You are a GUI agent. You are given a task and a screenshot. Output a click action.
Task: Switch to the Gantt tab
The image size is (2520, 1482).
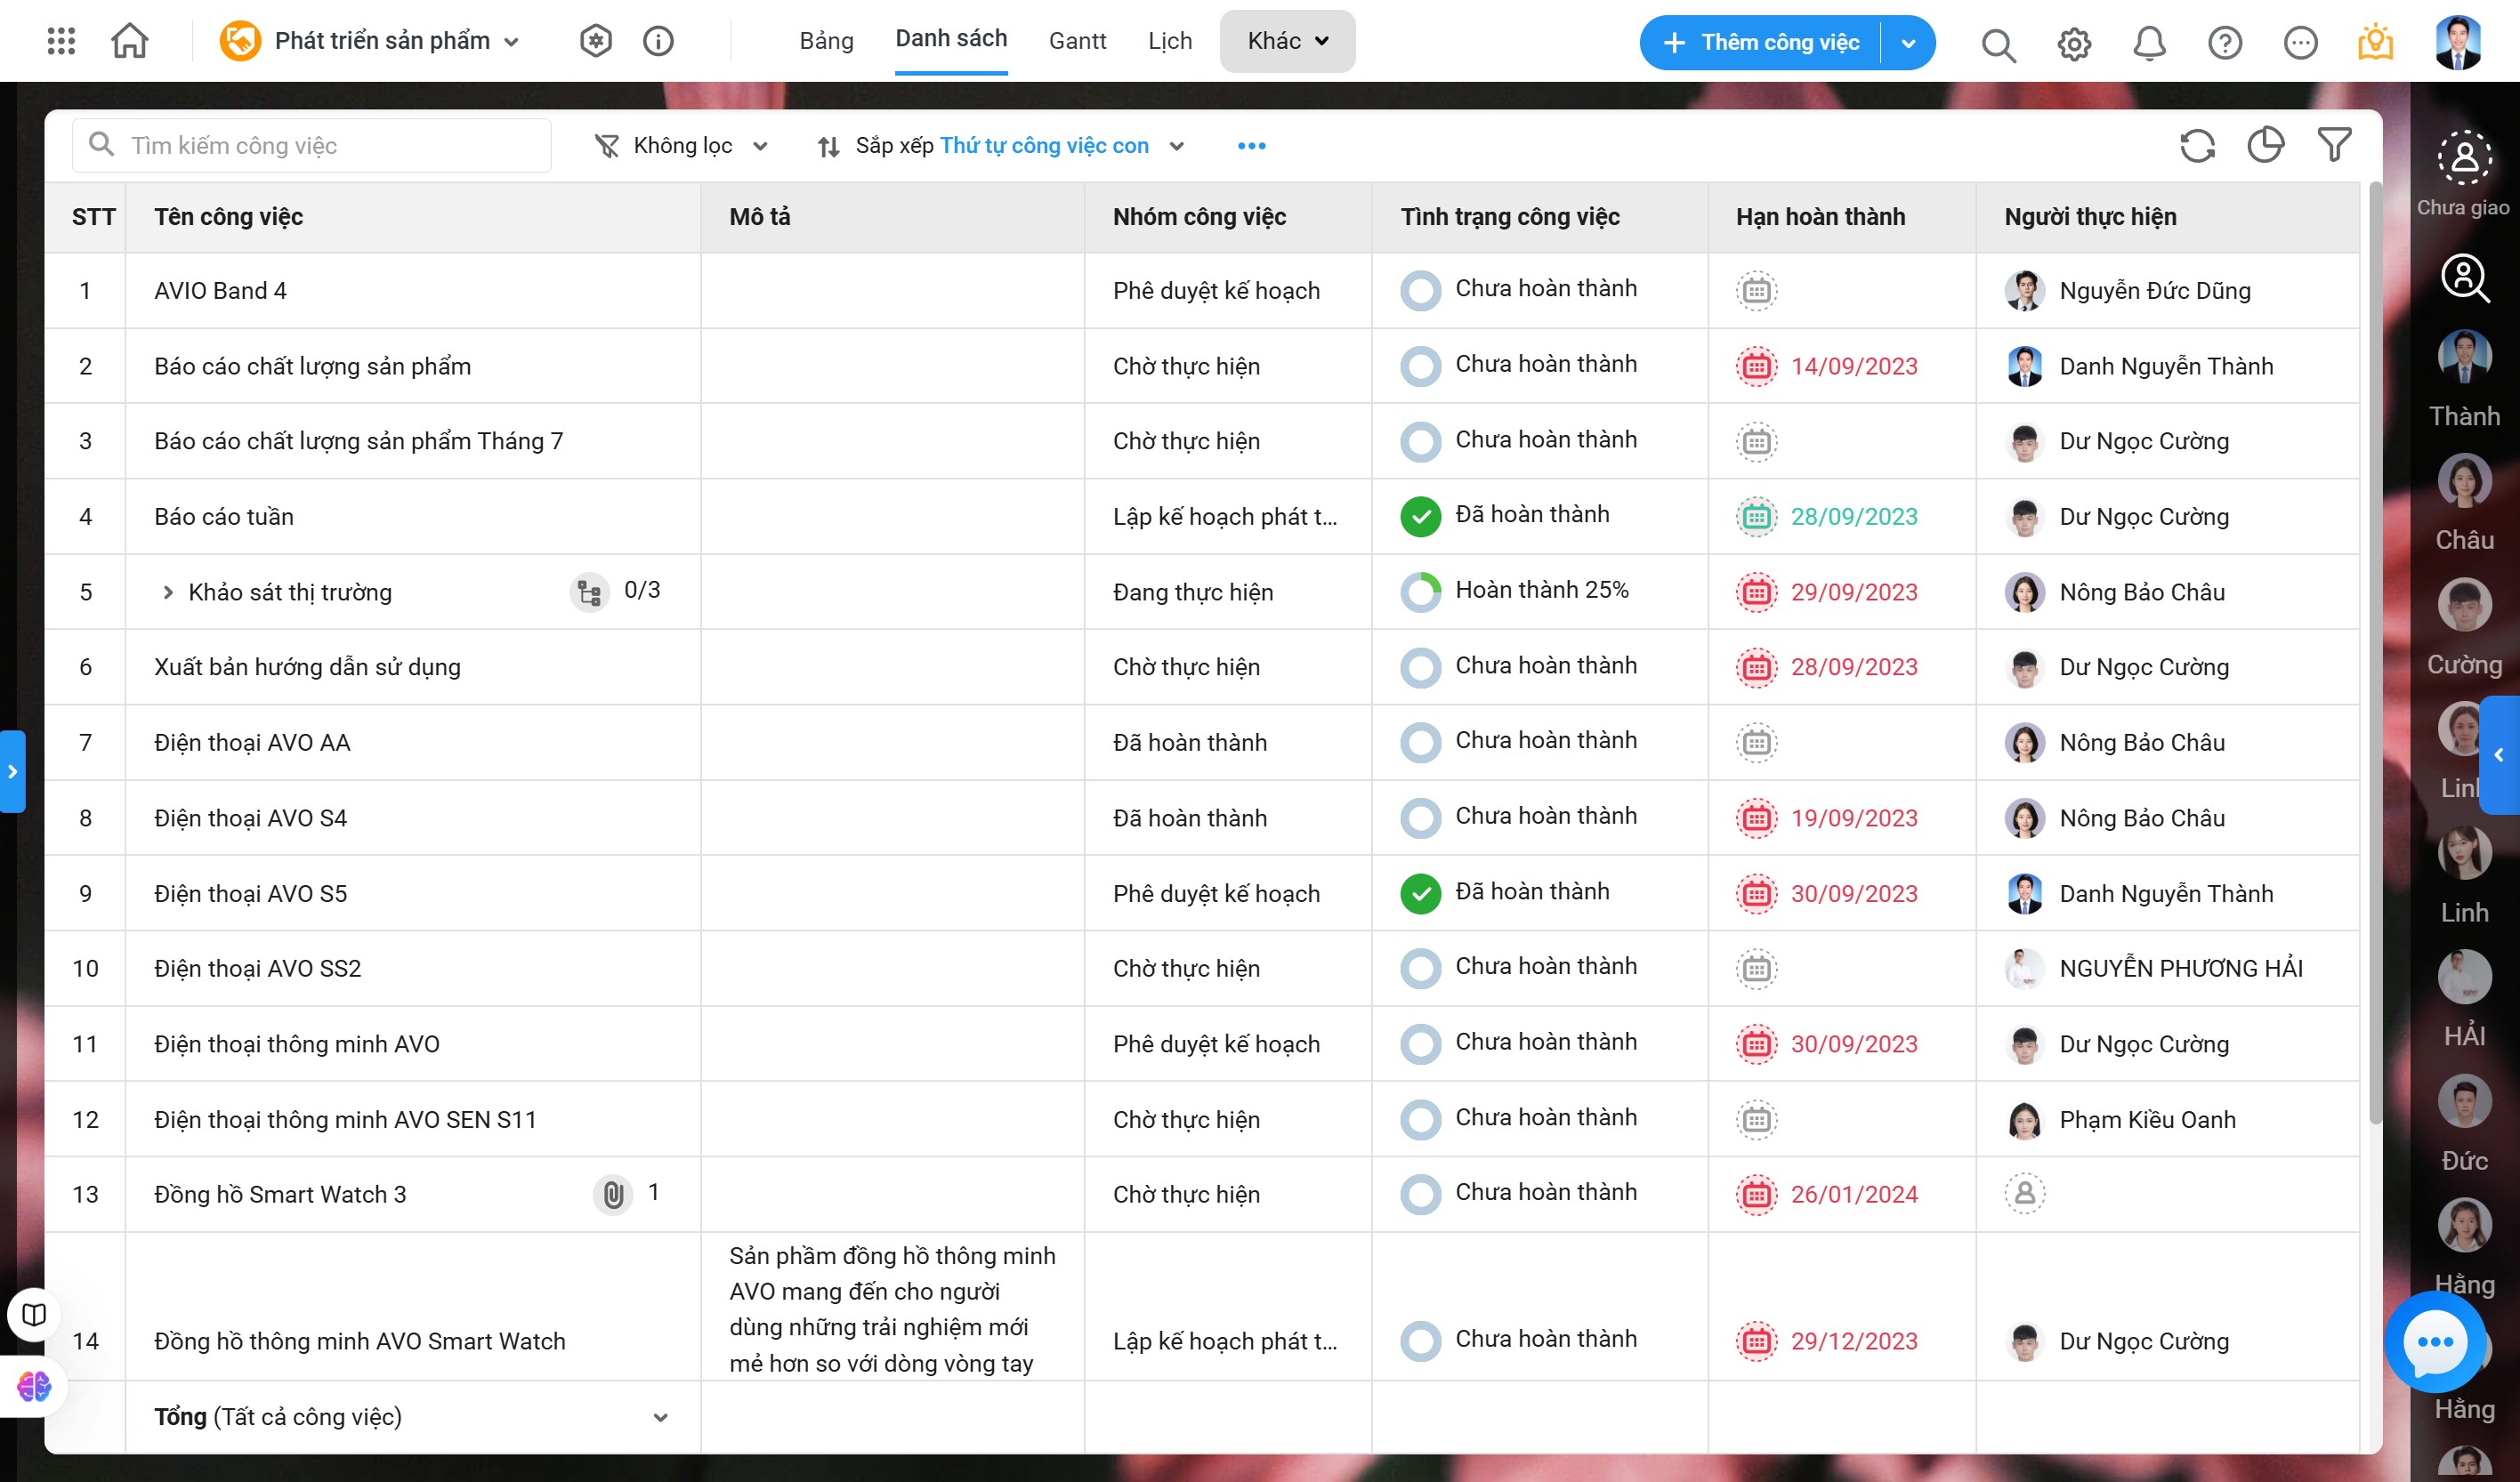tap(1077, 41)
